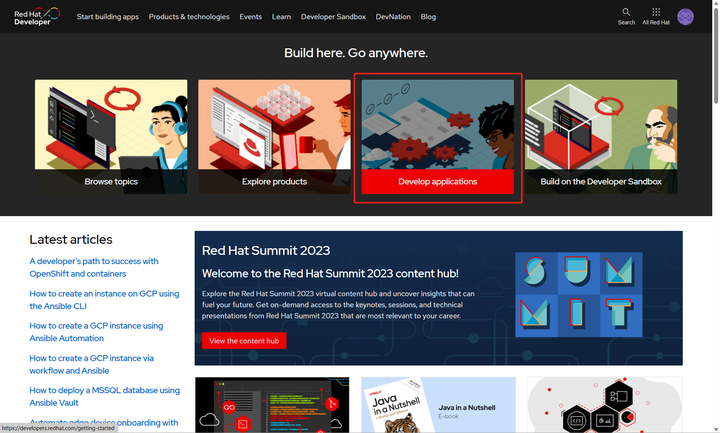
Task: Go to Developer Sandbox in navigation
Action: [x=333, y=17]
